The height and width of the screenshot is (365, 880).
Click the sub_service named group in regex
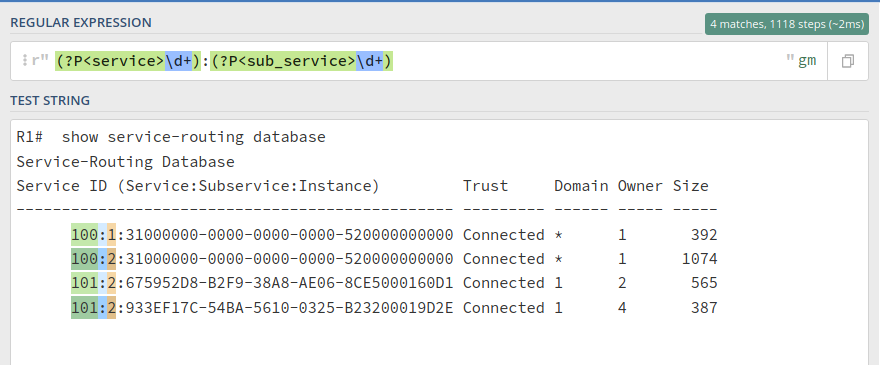(x=302, y=61)
